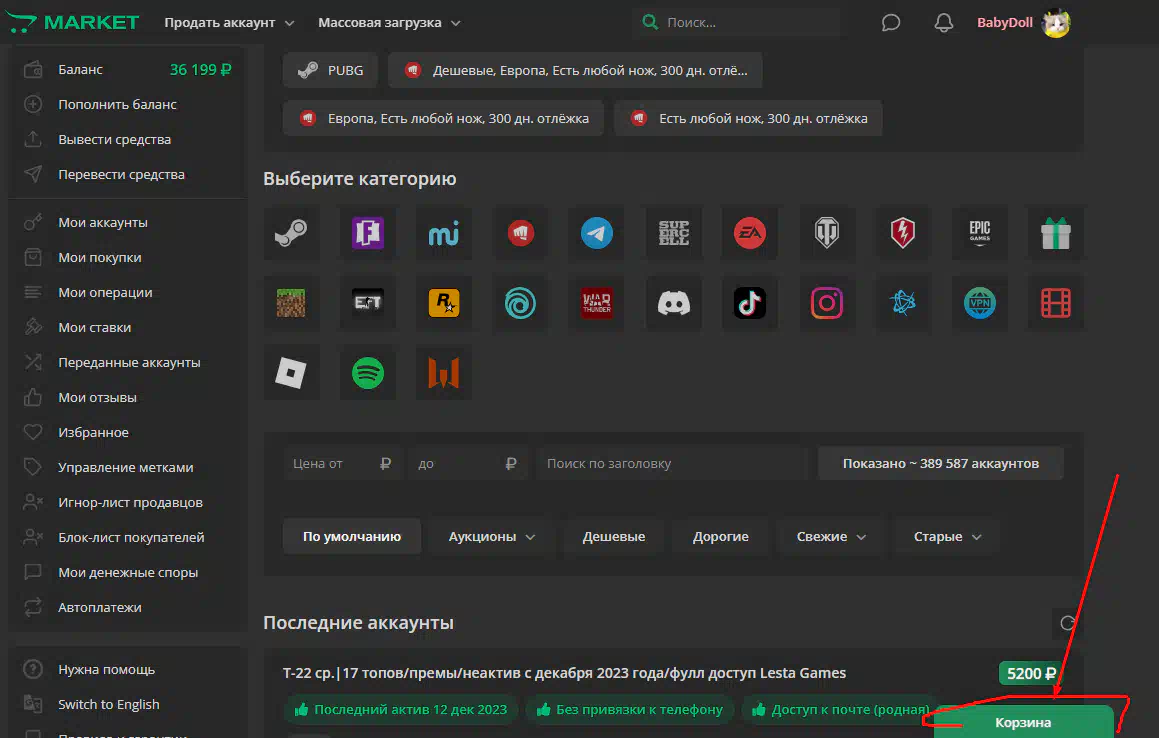The height and width of the screenshot is (738, 1159).
Task: Open the chat messages icon in header
Action: [891, 22]
